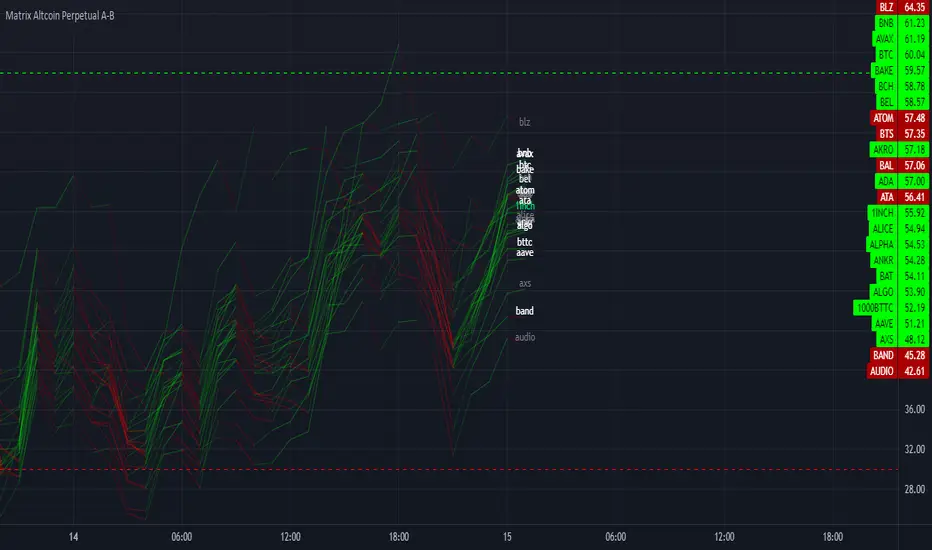
Task: Select the axs line label on chart
Action: (525, 284)
